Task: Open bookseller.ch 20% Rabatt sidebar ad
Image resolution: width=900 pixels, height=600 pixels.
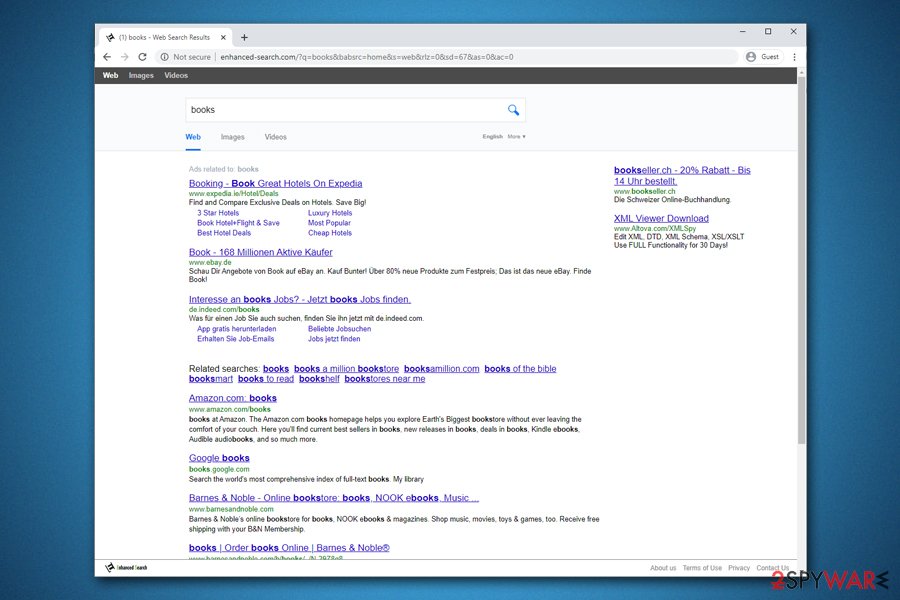Action: click(x=682, y=176)
